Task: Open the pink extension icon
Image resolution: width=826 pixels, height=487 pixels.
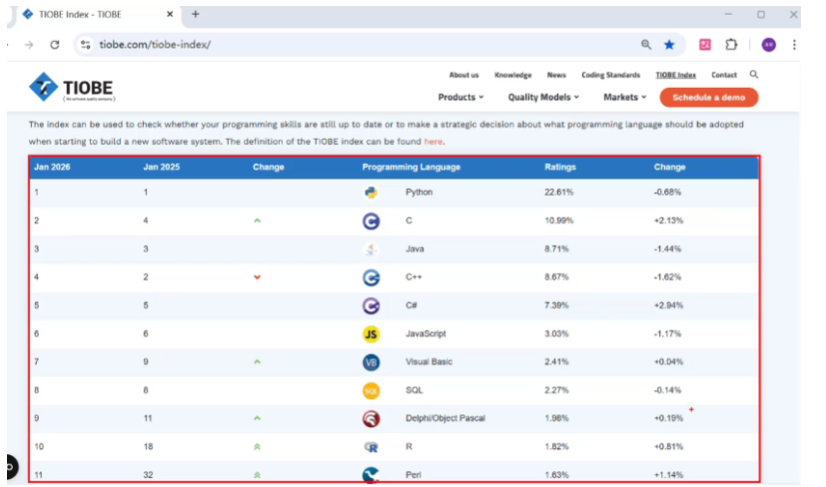Action: [705, 45]
